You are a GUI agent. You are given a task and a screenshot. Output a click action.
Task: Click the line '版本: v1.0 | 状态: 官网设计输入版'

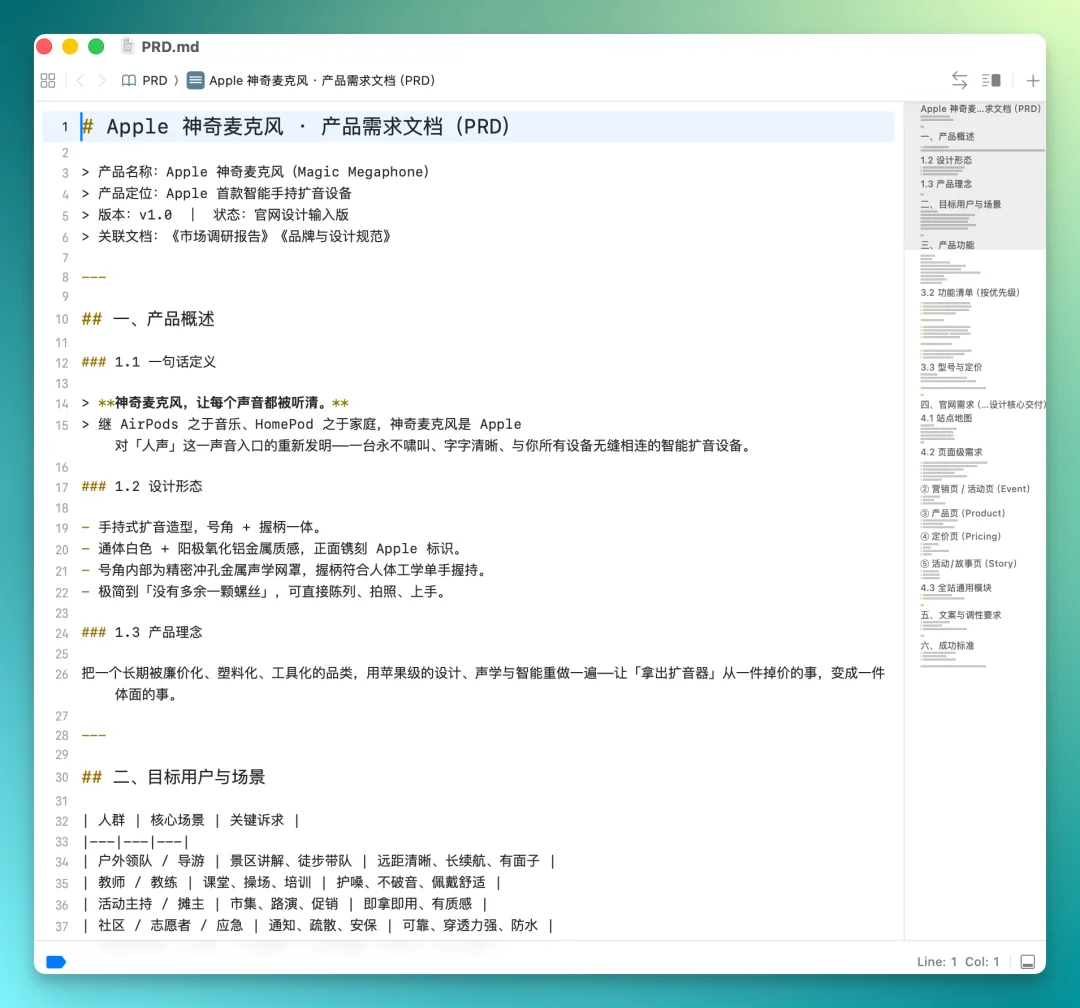(216, 214)
